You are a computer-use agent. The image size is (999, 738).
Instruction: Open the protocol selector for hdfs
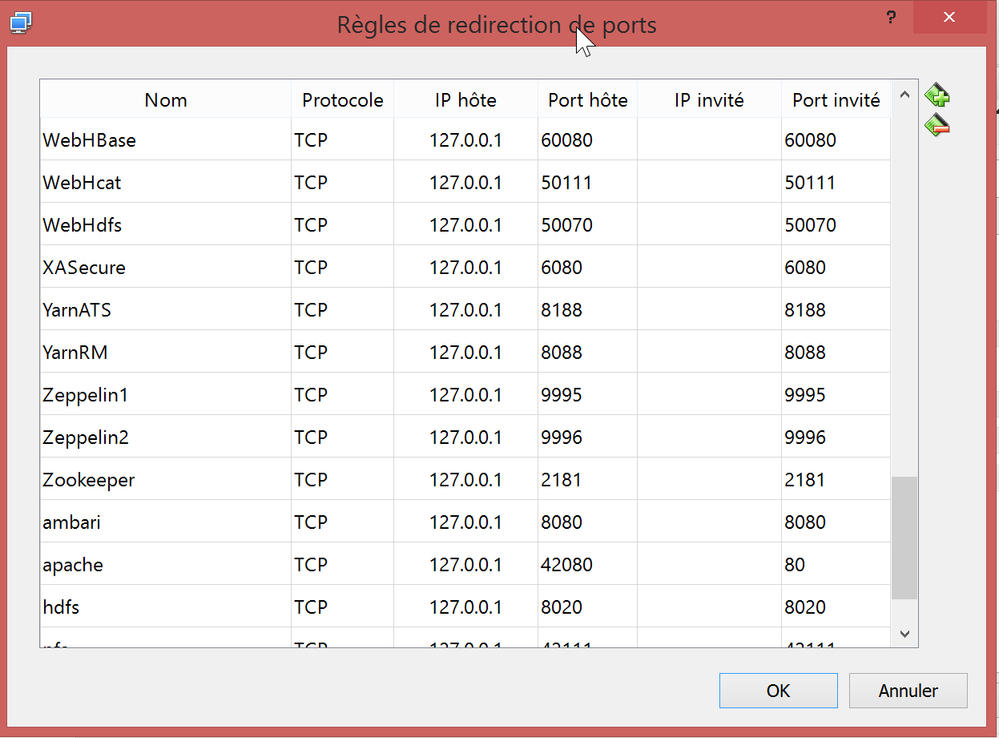coord(343,605)
